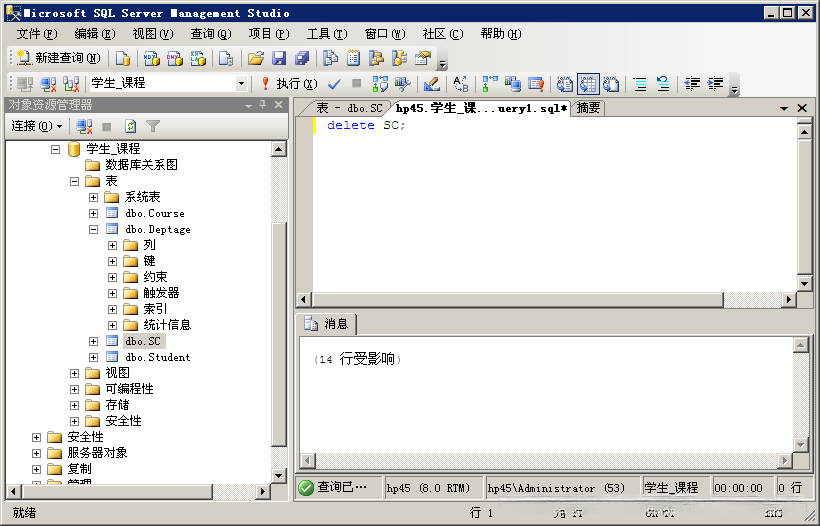Open the Properties Window icon
The width and height of the screenshot is (820, 526).
(423, 58)
